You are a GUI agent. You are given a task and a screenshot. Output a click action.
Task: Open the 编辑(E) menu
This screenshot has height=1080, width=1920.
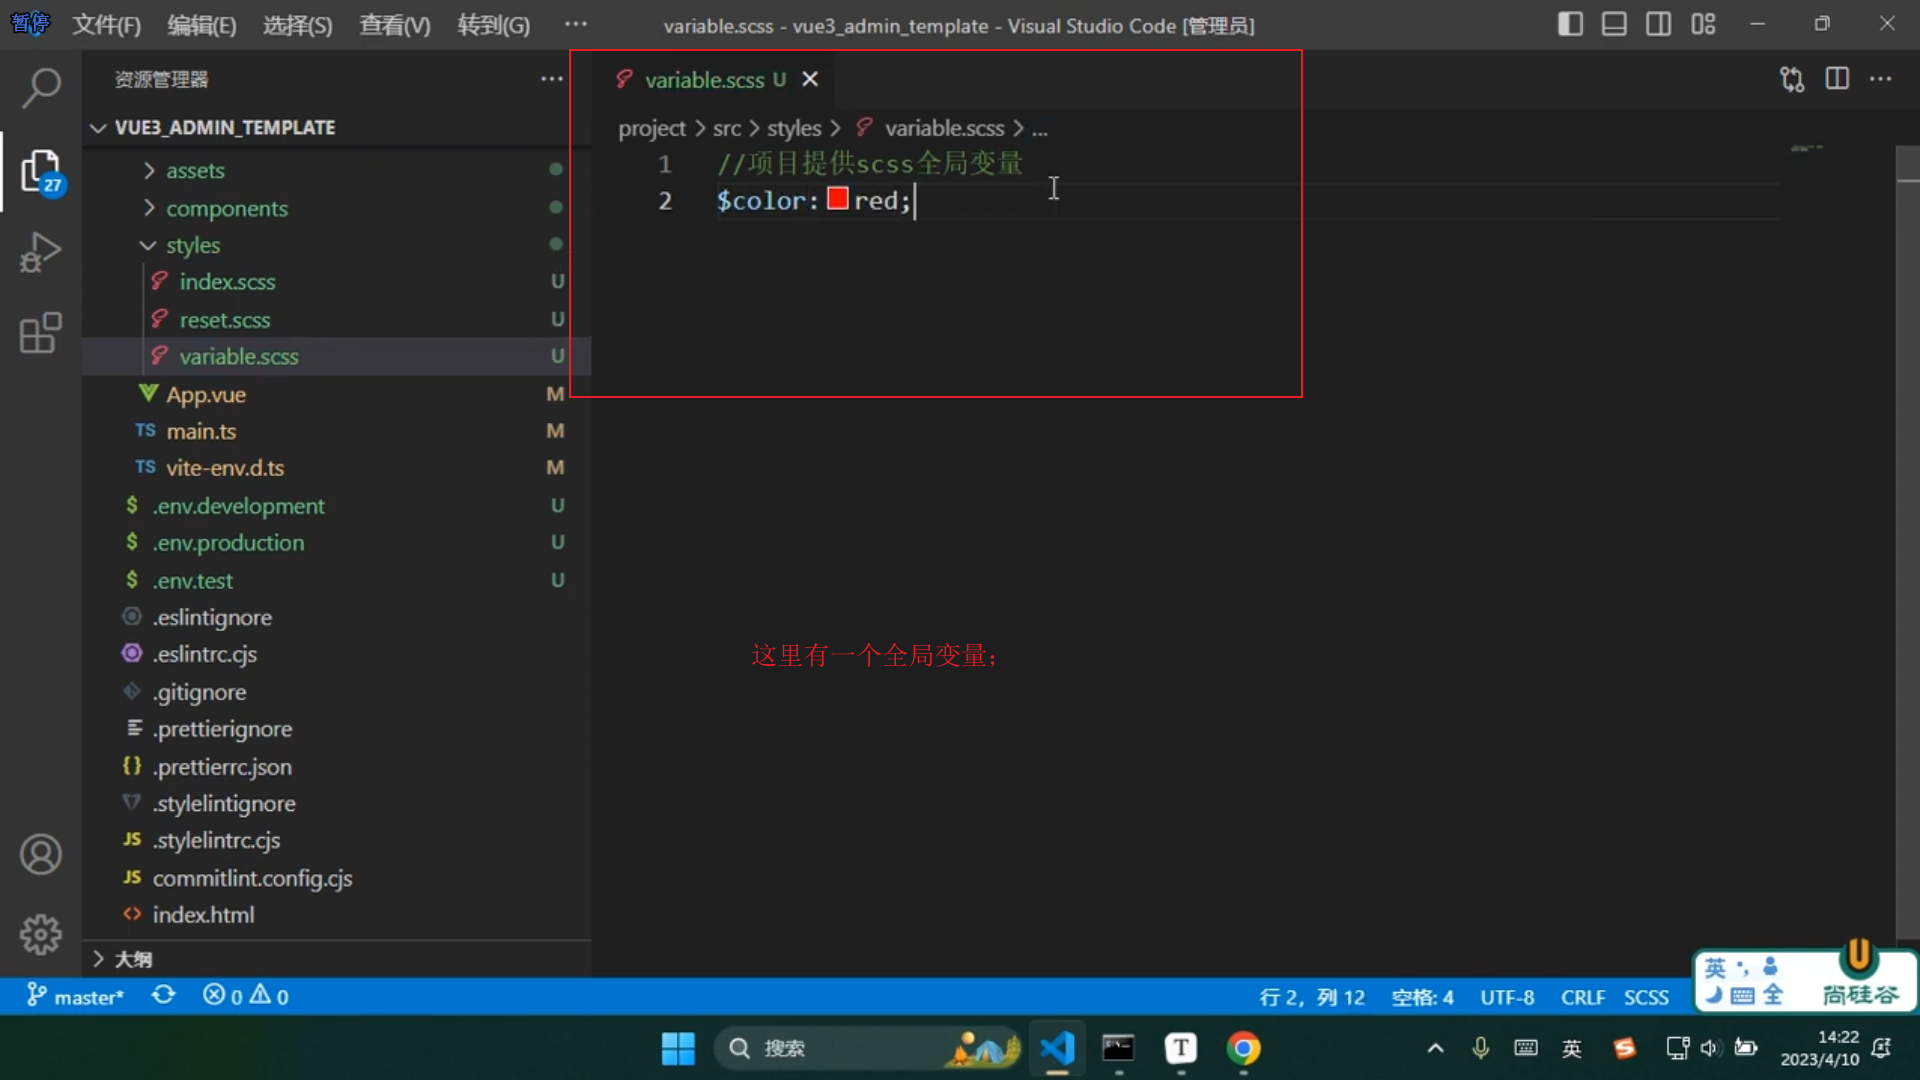(x=202, y=25)
